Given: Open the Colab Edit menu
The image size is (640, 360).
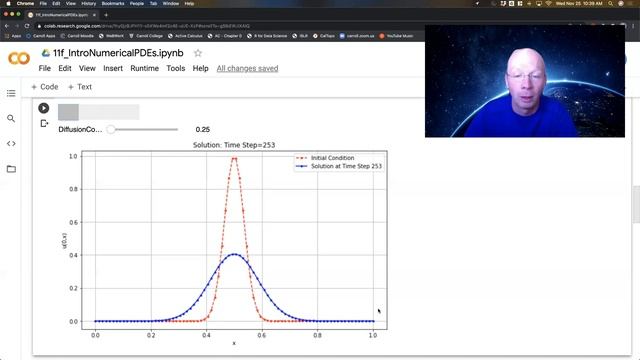Looking at the screenshot, I should coord(64,68).
